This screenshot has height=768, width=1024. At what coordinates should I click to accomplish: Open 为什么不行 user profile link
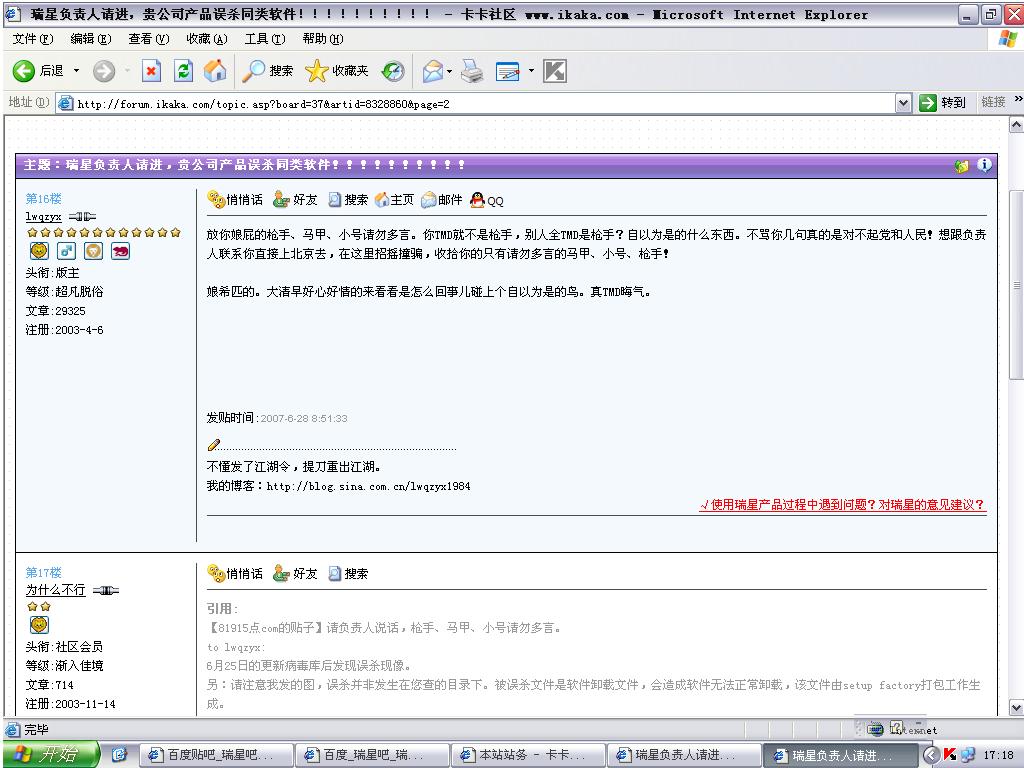coord(55,590)
